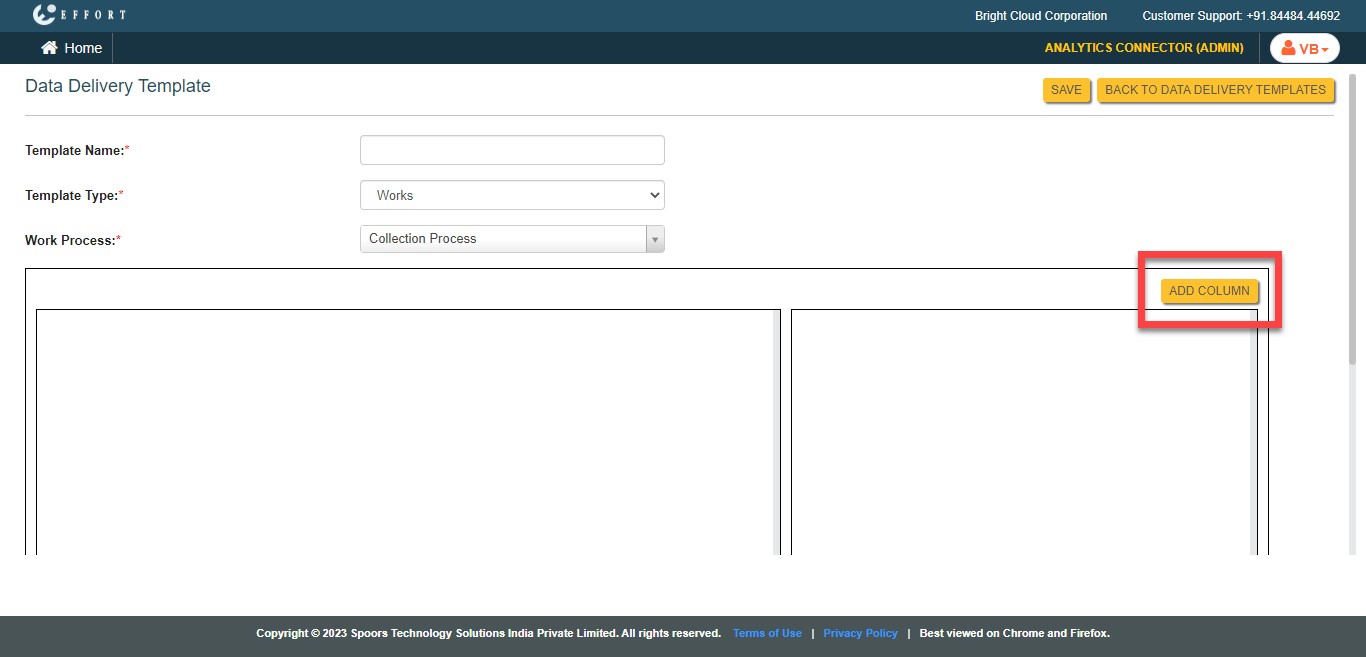Click the Bright Cloud Corporation name
This screenshot has height=657, width=1366.
pos(1040,16)
